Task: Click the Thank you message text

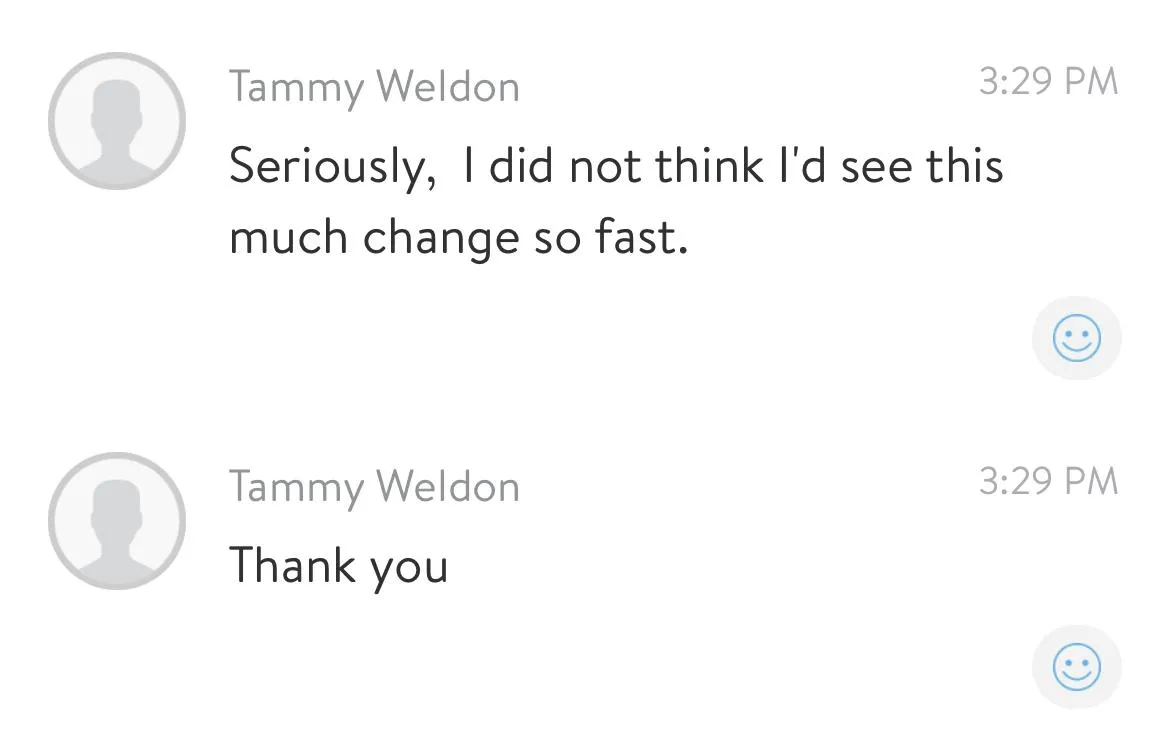Action: 338,566
